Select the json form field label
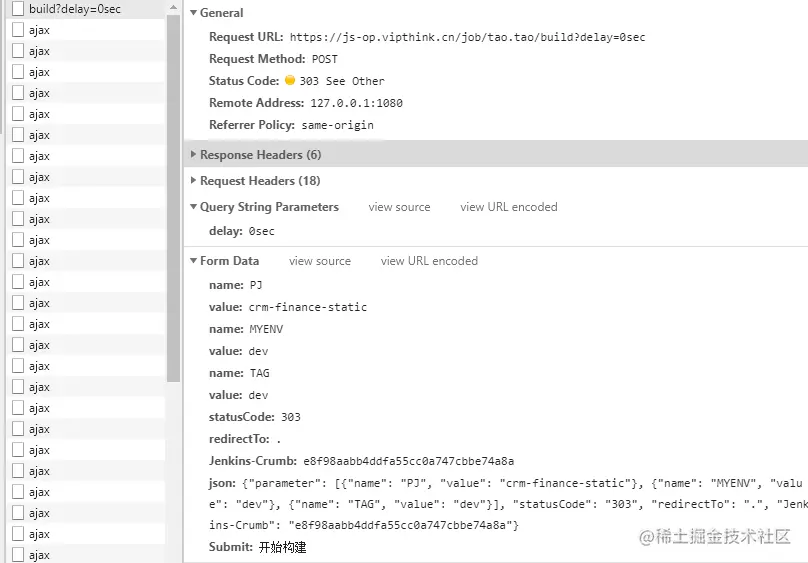This screenshot has width=808, height=563. (x=222, y=483)
